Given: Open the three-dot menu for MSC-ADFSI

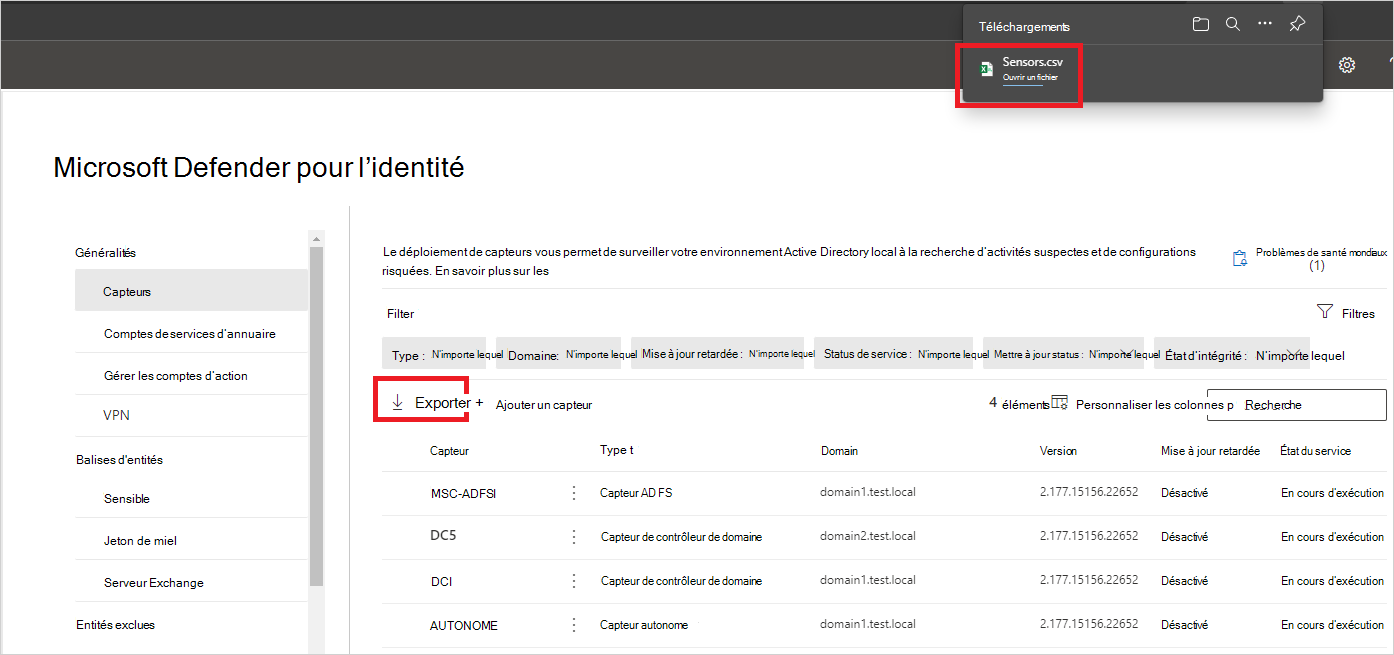Looking at the screenshot, I should coord(574,493).
